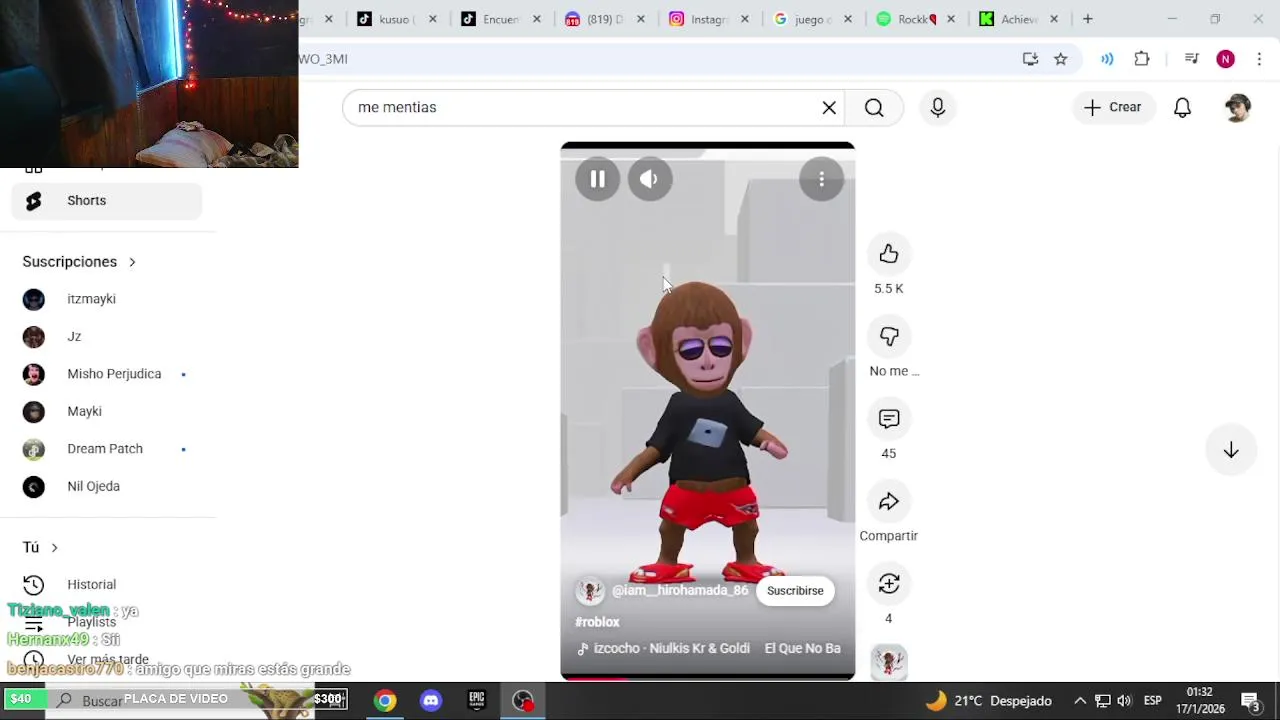Screen dimensions: 1280x720
Task: Show hidden system tray icons
Action: tap(1080, 701)
